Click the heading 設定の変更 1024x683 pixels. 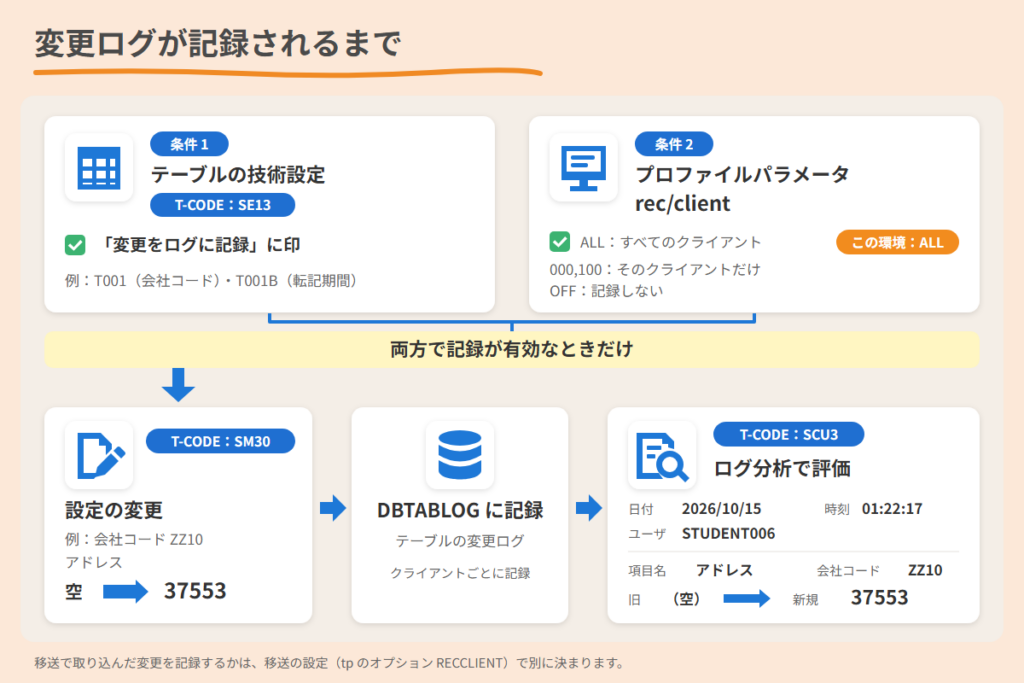click(x=114, y=510)
